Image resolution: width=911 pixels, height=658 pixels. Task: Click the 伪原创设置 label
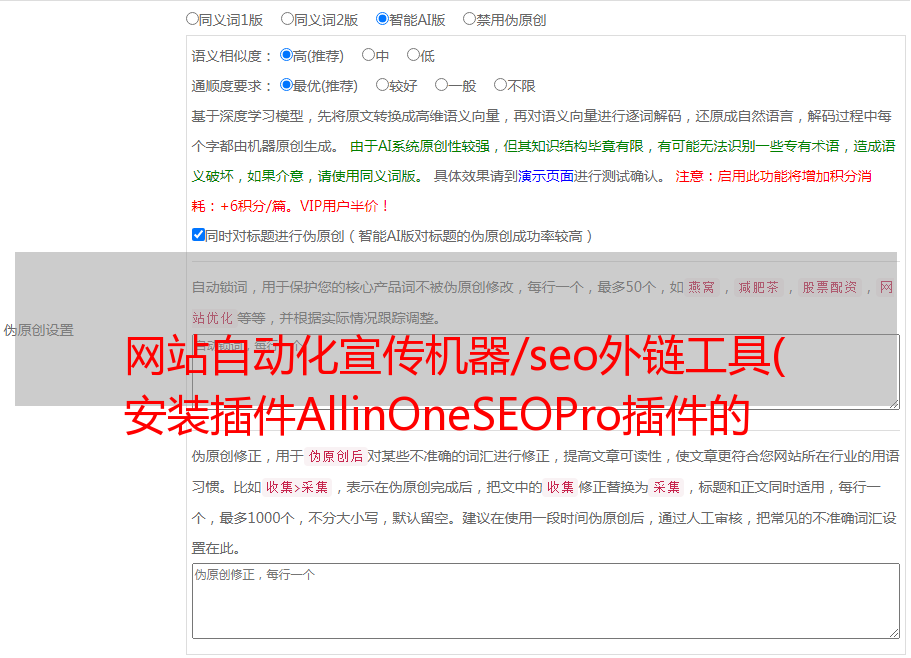coord(39,330)
